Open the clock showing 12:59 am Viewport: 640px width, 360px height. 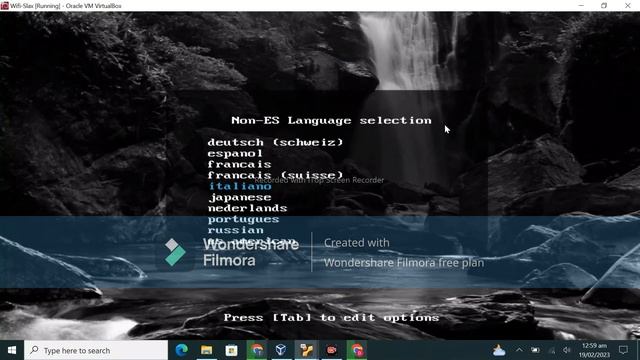pos(594,350)
